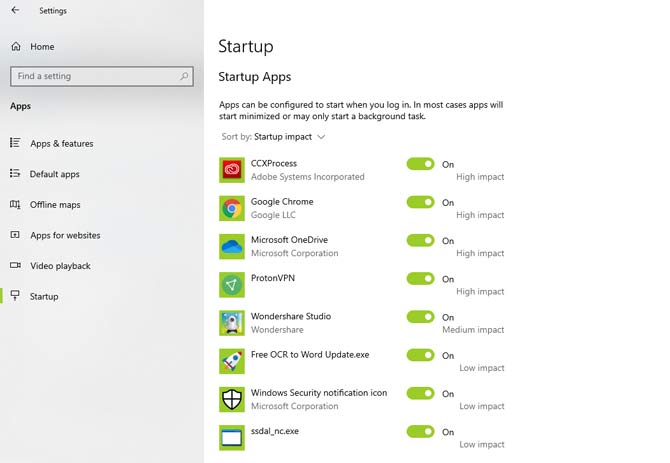
Task: Click the Free OCR to Word rocket icon
Action: [x=232, y=361]
